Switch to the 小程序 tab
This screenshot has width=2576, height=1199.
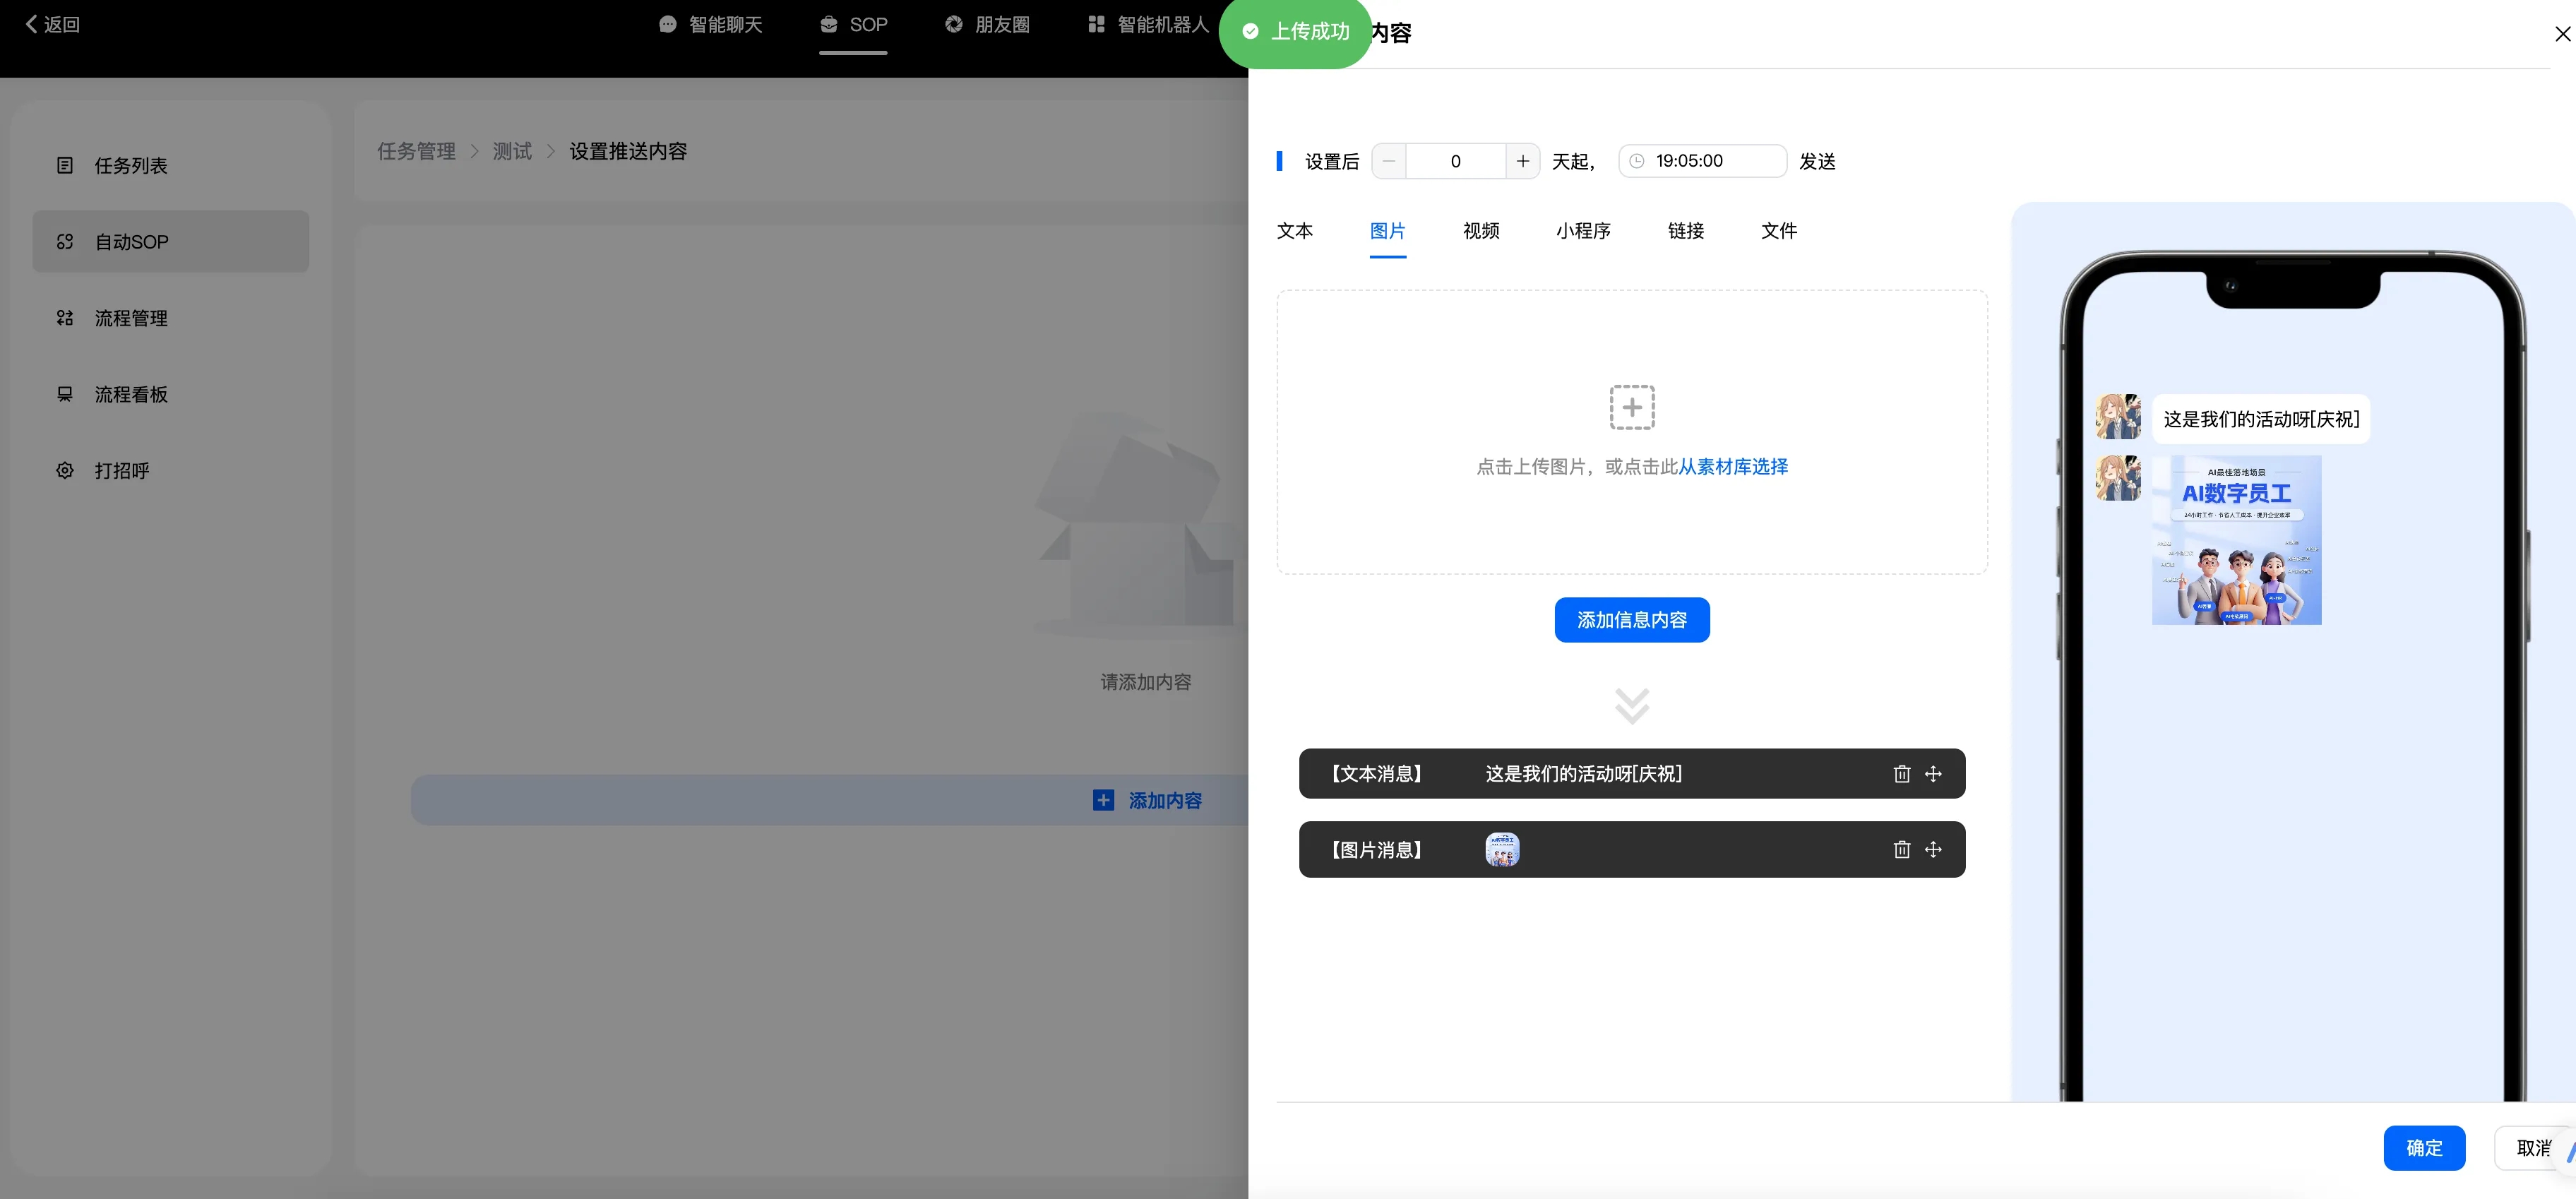[1582, 231]
